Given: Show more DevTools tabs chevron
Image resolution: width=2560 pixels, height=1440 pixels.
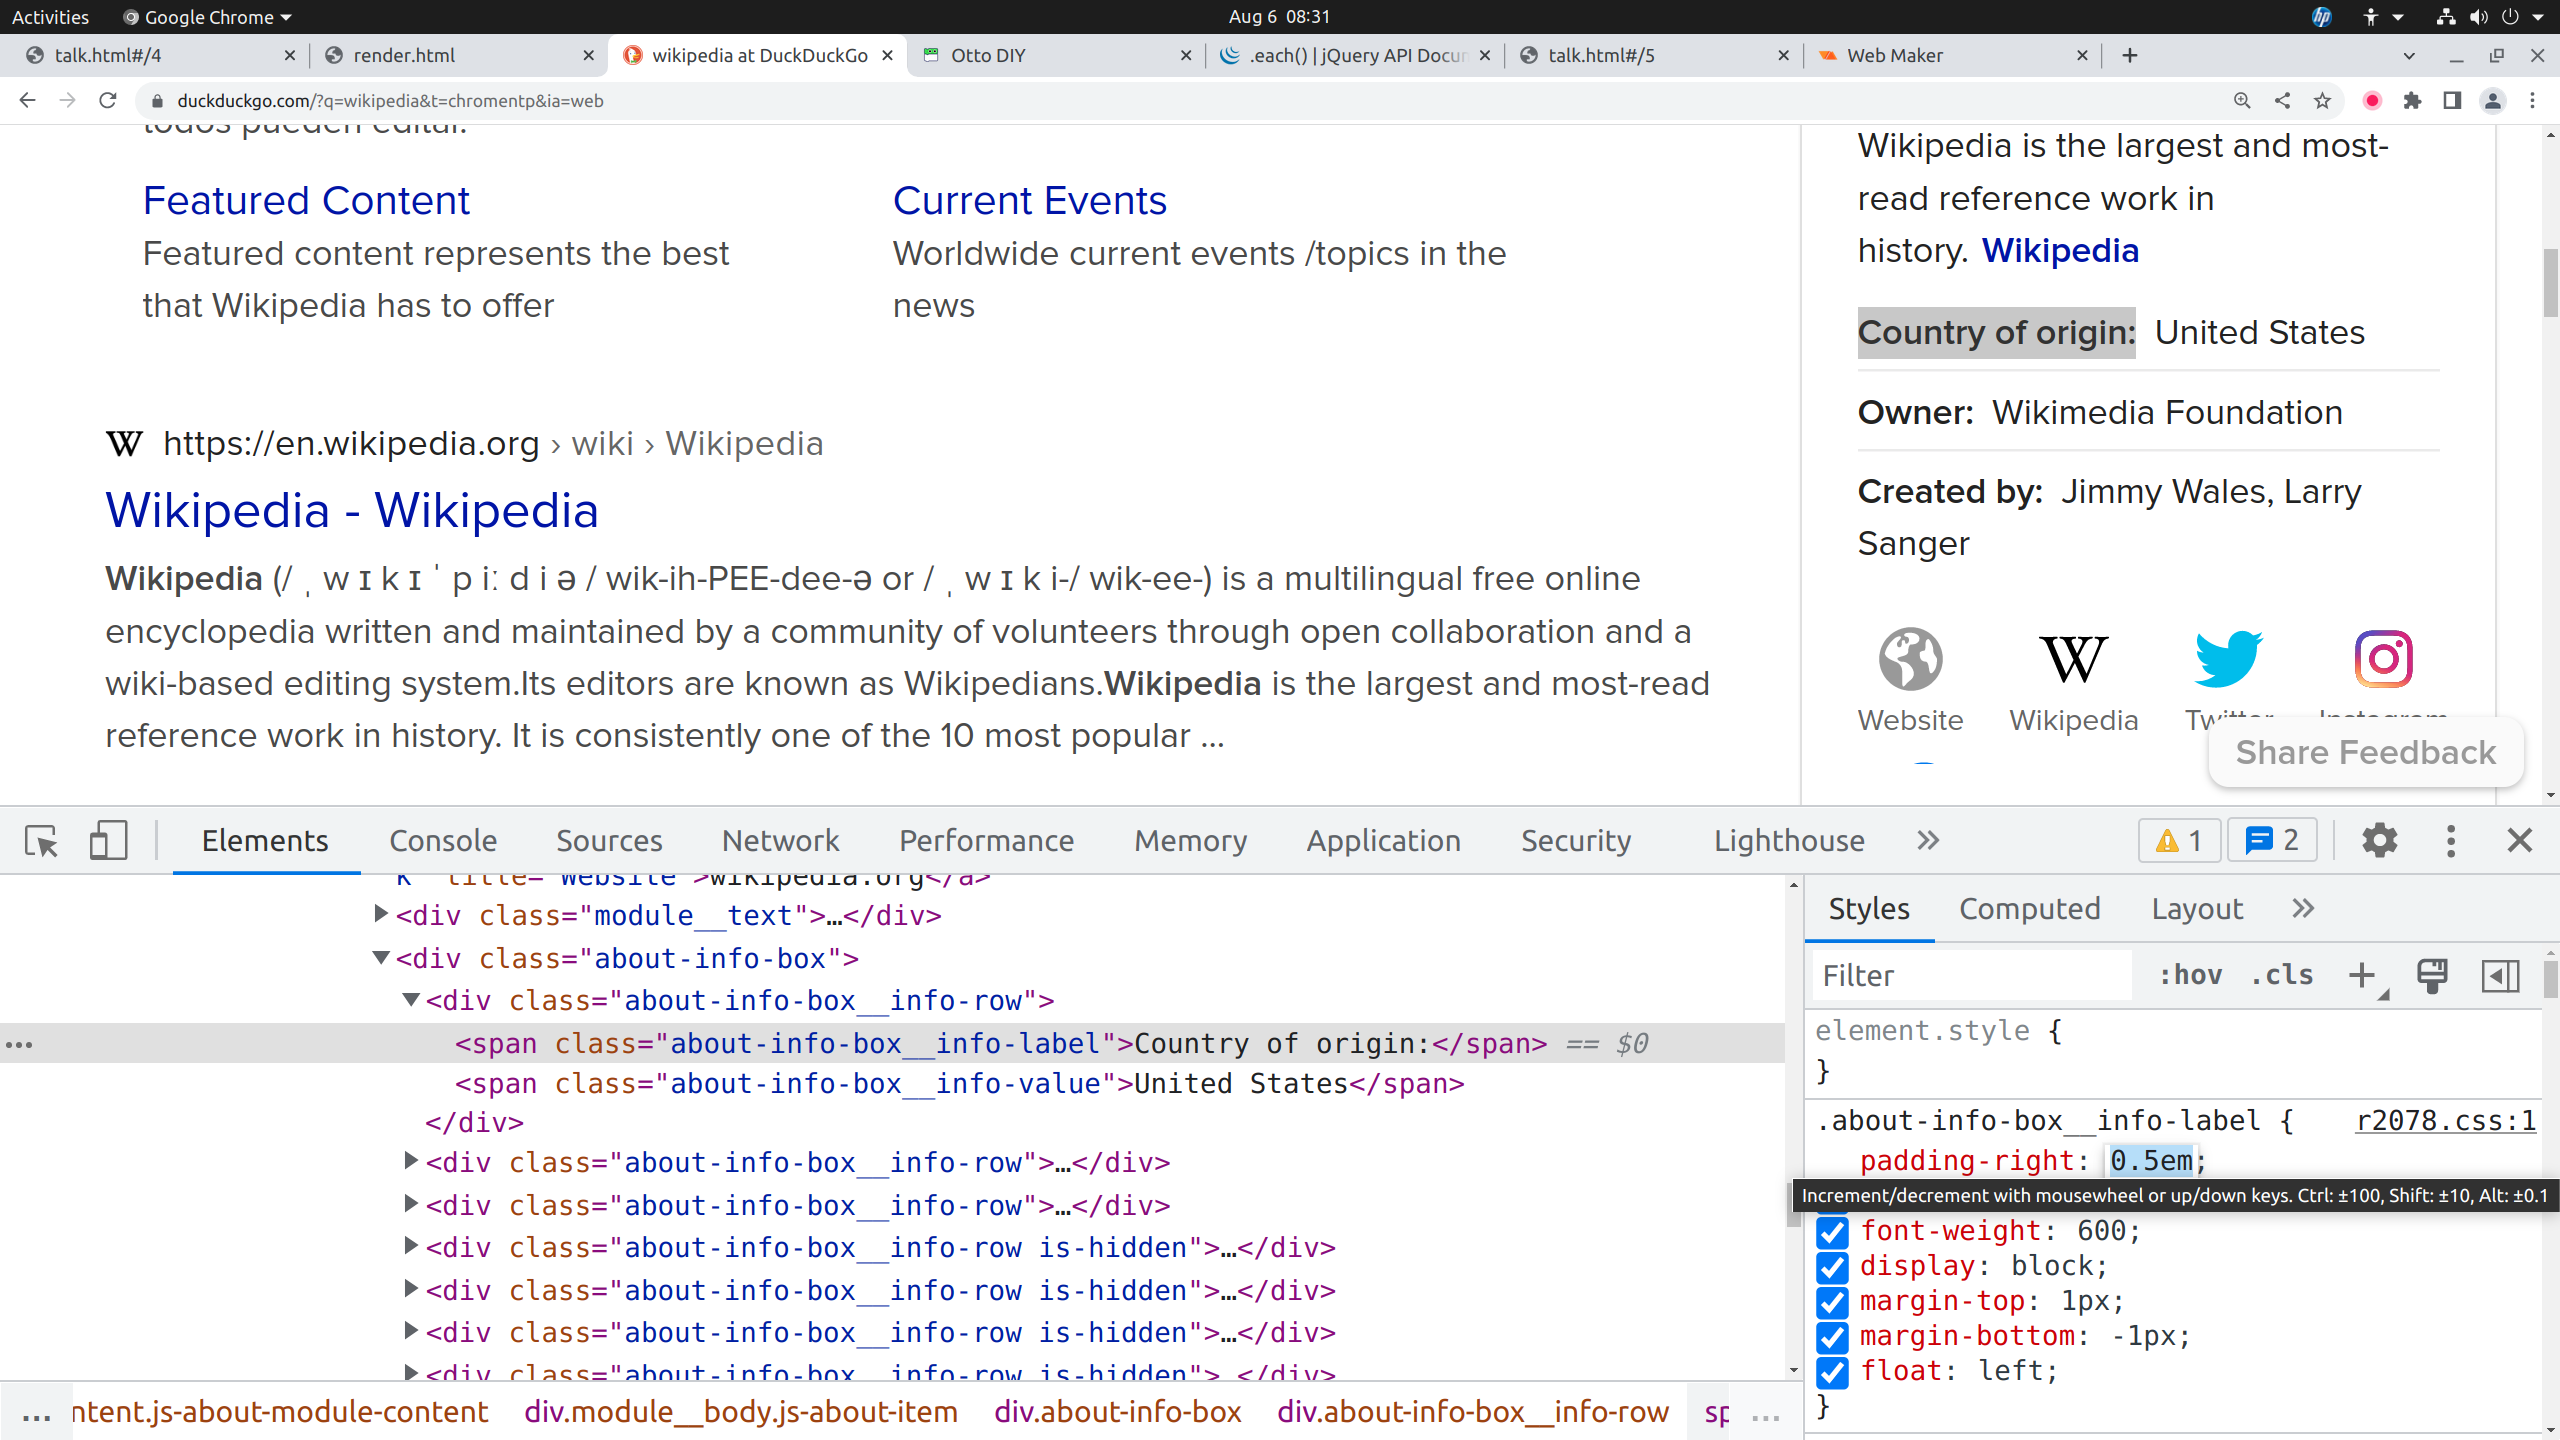Looking at the screenshot, I should click(x=1928, y=841).
